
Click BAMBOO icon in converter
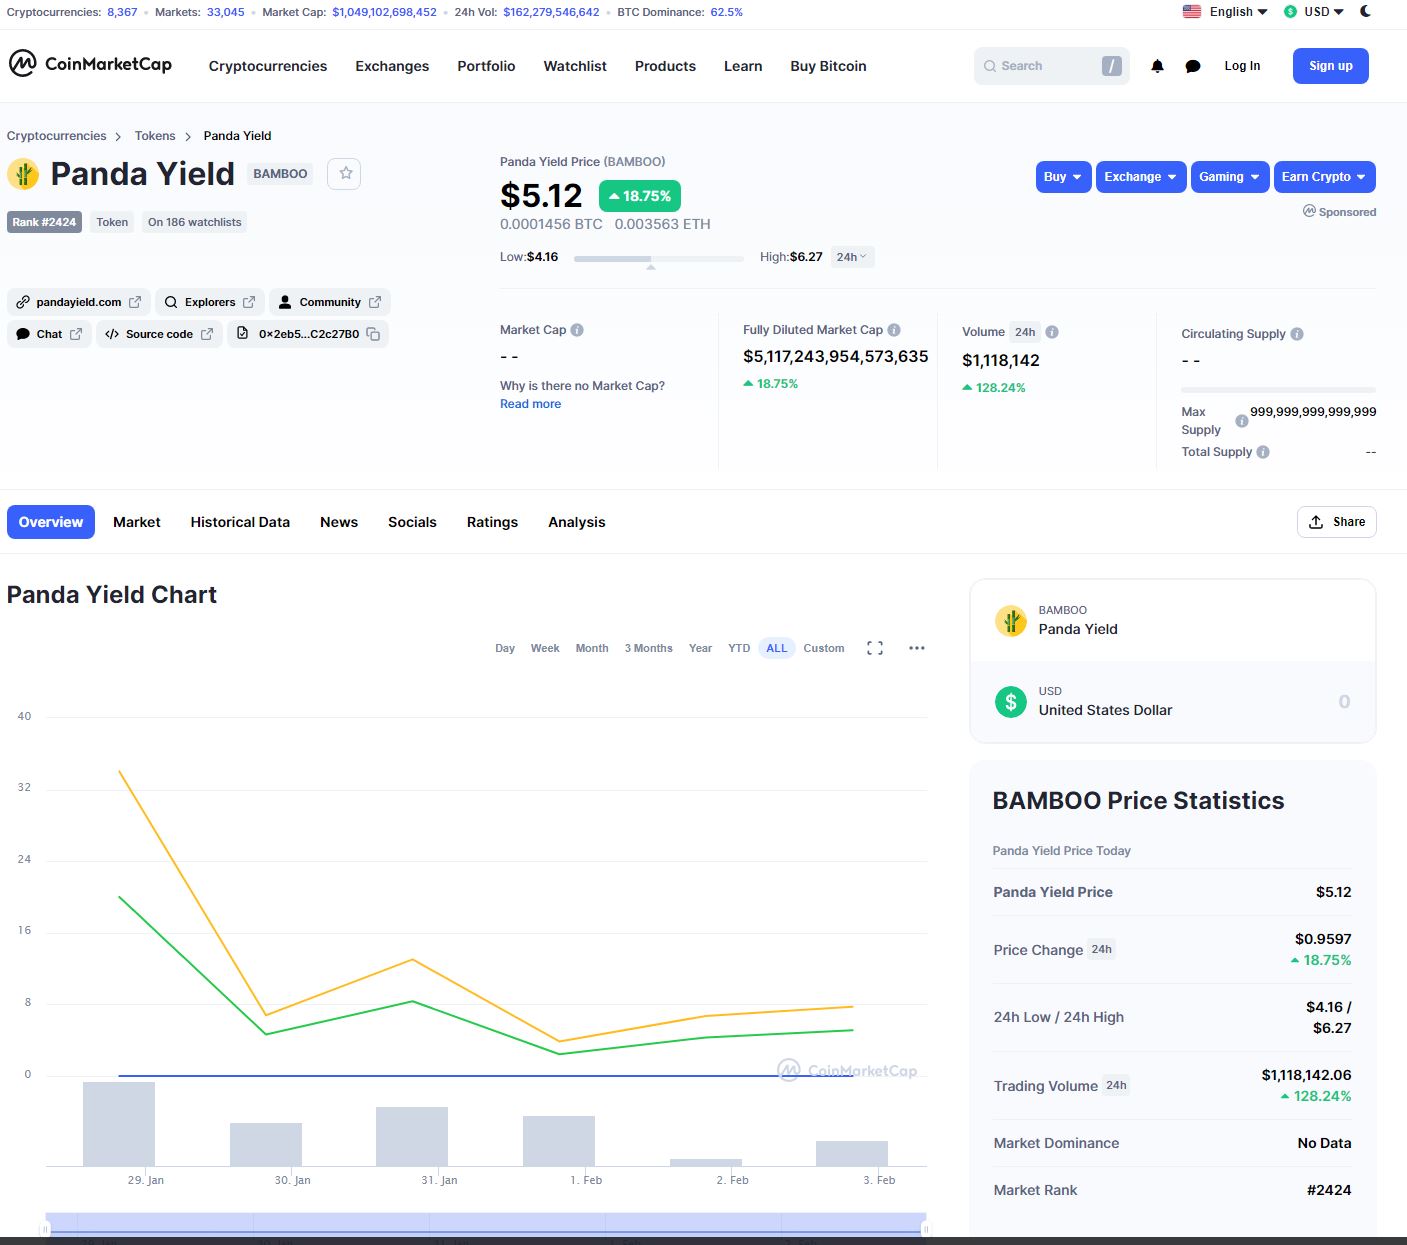[x=1011, y=621]
